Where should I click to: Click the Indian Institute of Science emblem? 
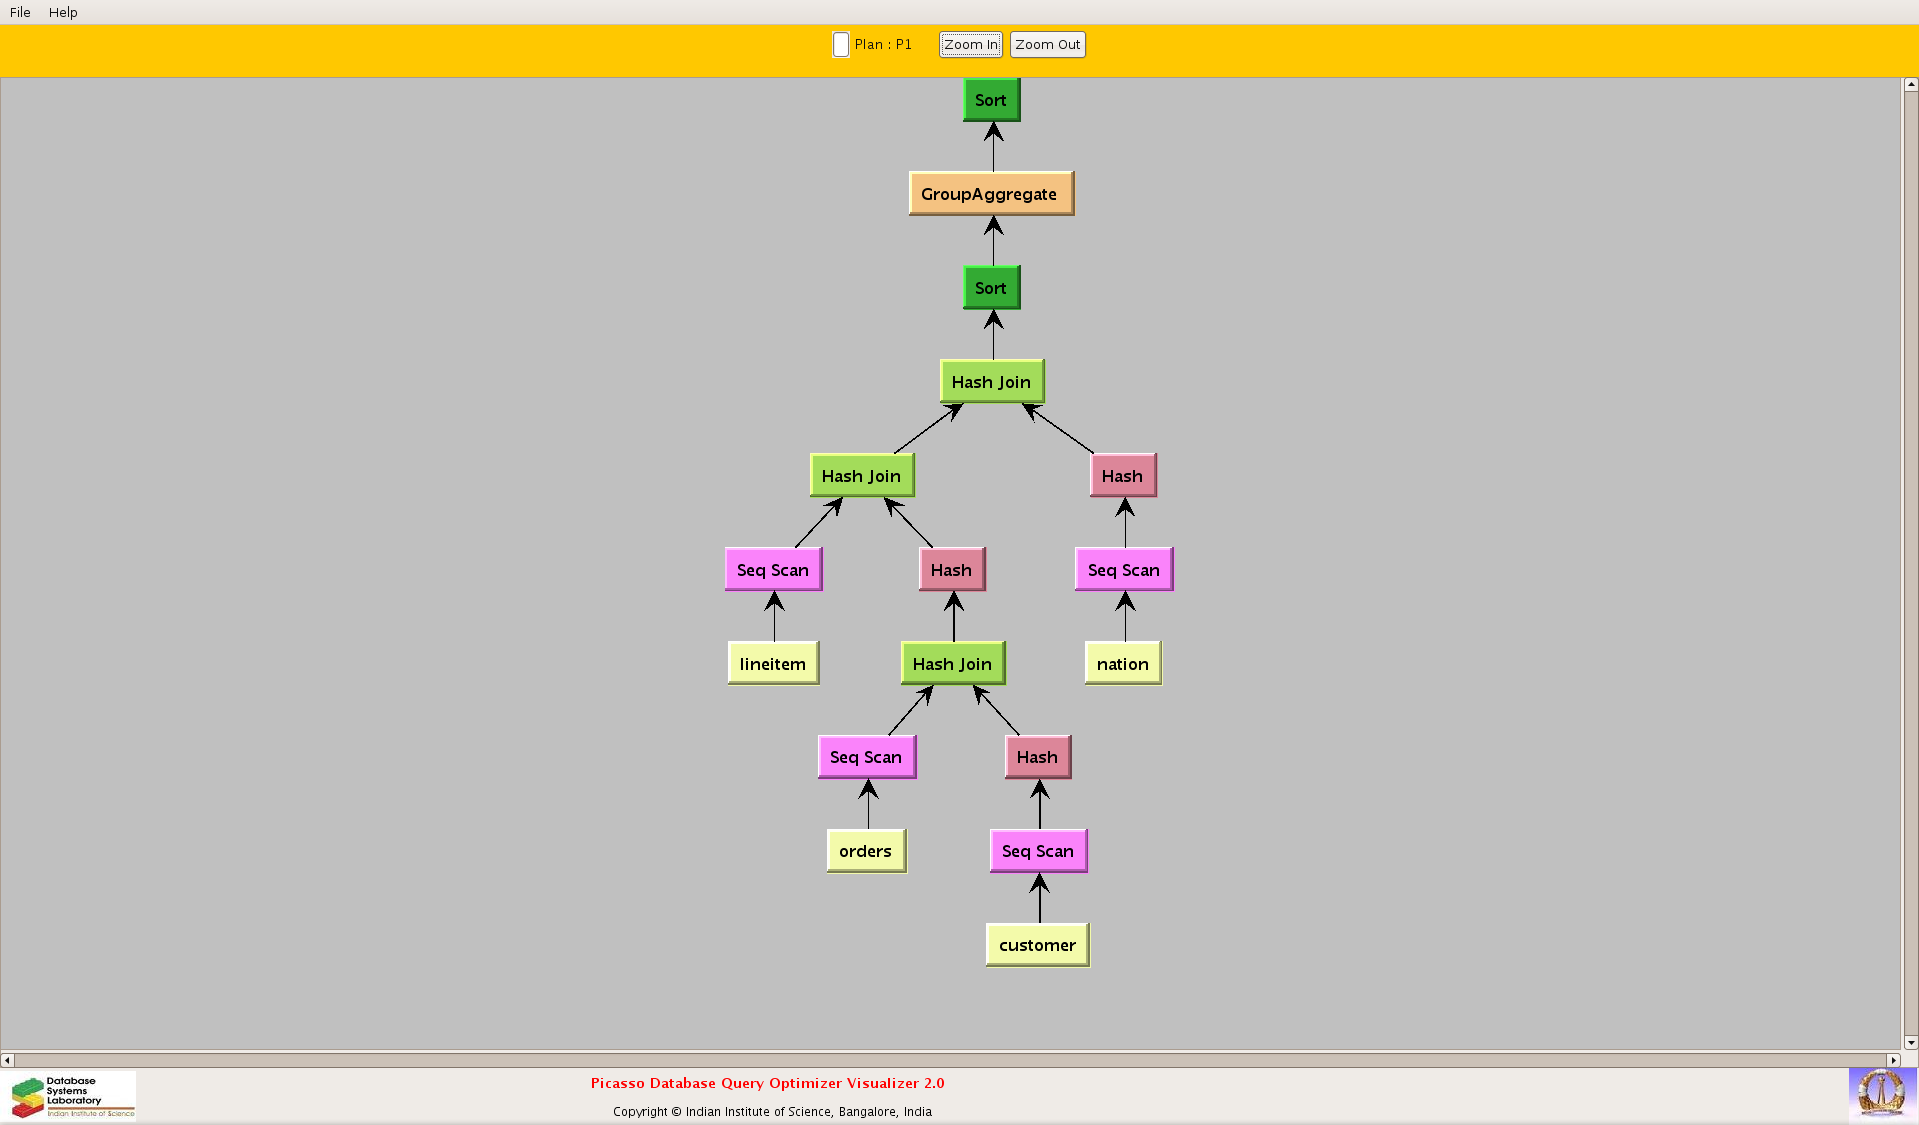[1881, 1093]
